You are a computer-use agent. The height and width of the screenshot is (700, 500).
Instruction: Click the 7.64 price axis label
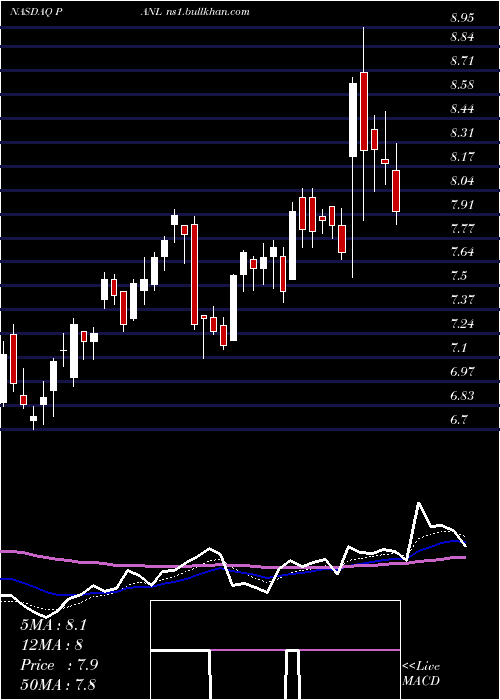coord(462,252)
